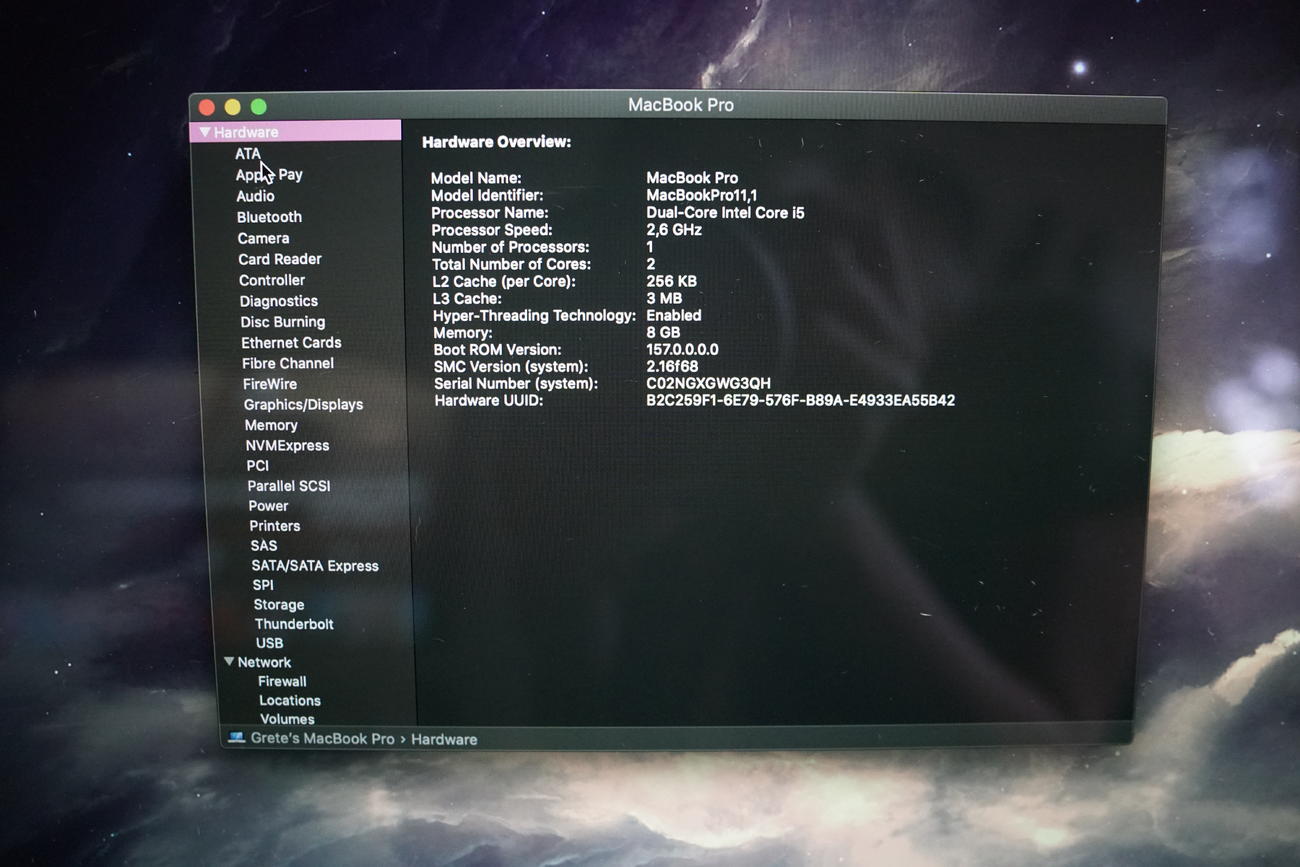
Task: Select Locations under Network
Action: point(290,700)
